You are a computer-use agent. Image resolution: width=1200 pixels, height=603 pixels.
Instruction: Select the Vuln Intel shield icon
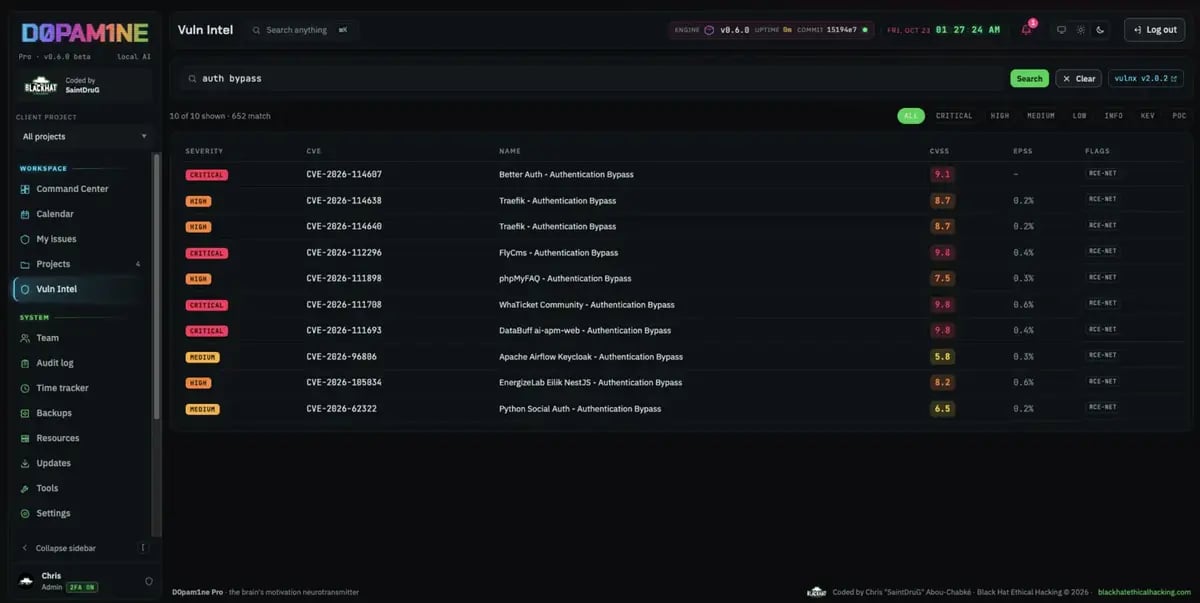click(x=25, y=289)
